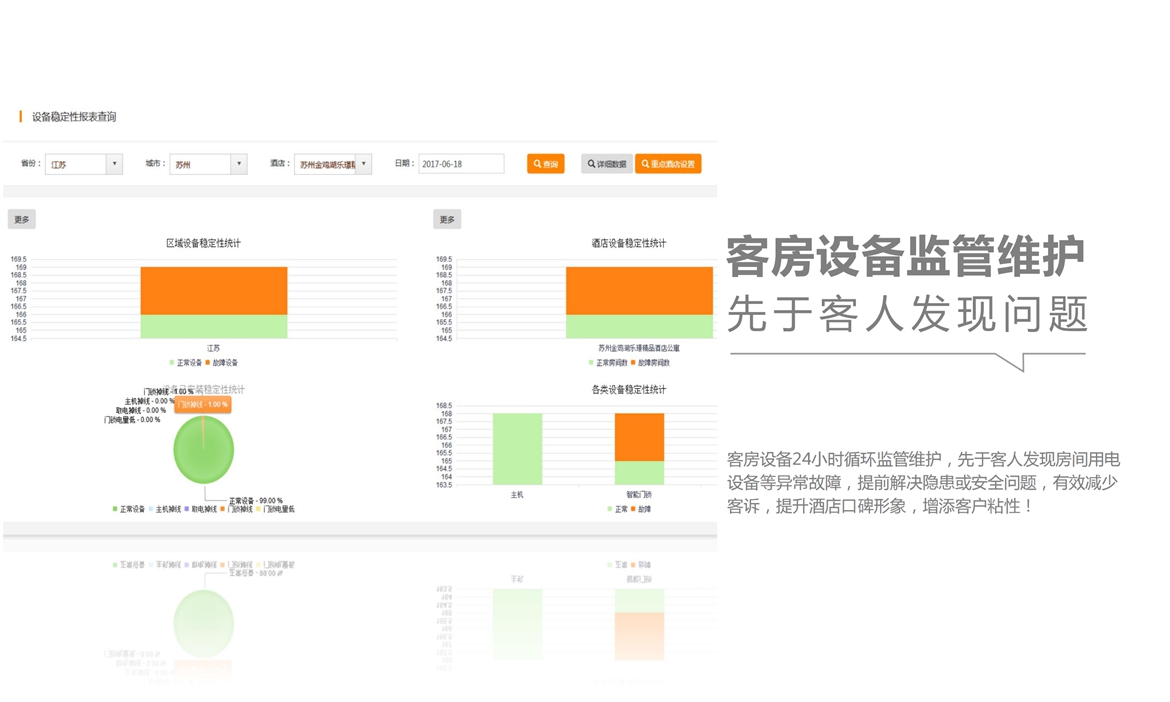Viewport: 1170px width, 702px height.
Task: Toggle 门锁电量低 legend under the pie chart
Action: pos(278,509)
